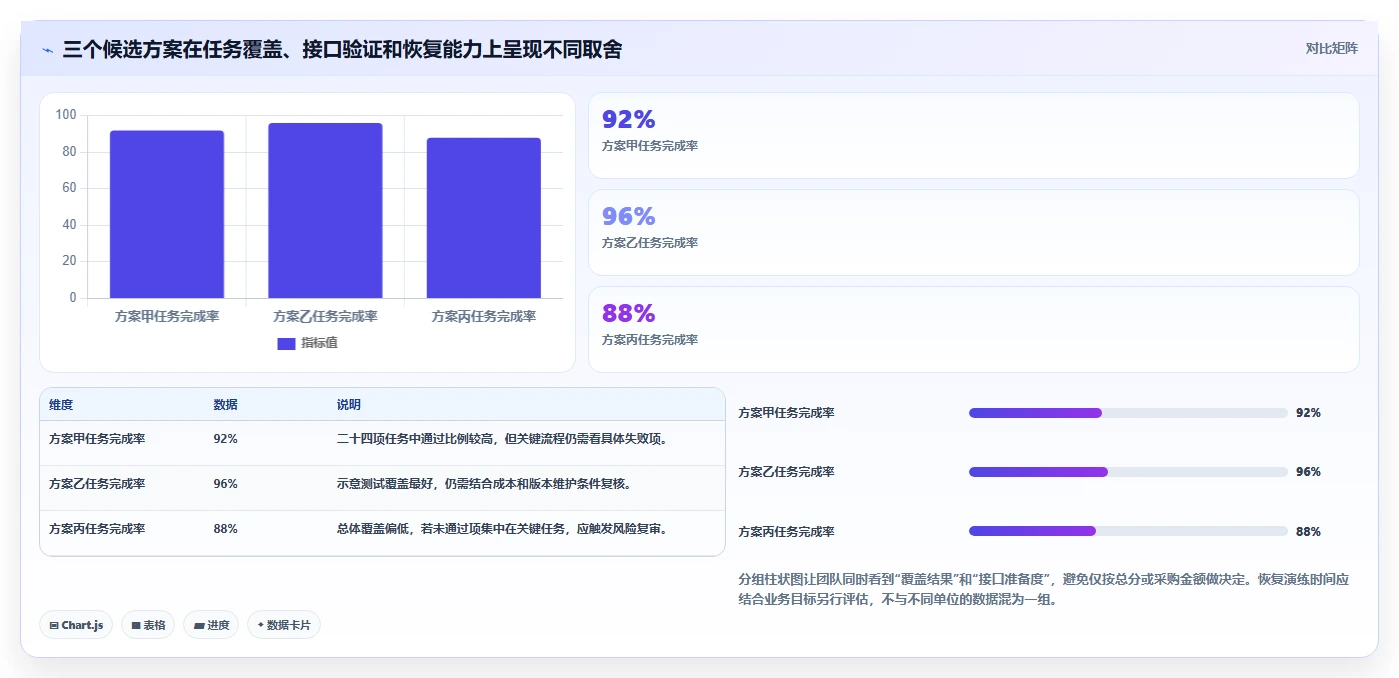Click the 方案乙任务完成率 progress bar

(1128, 472)
